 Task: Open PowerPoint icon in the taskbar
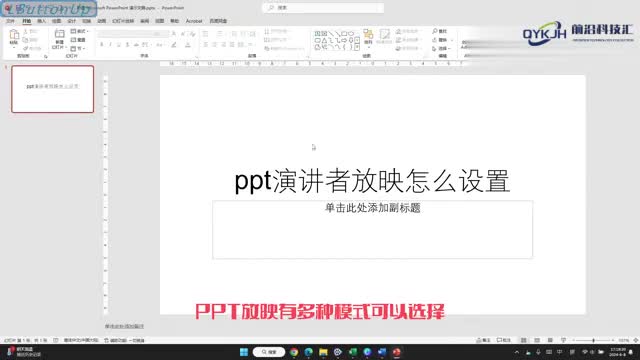click(396, 352)
